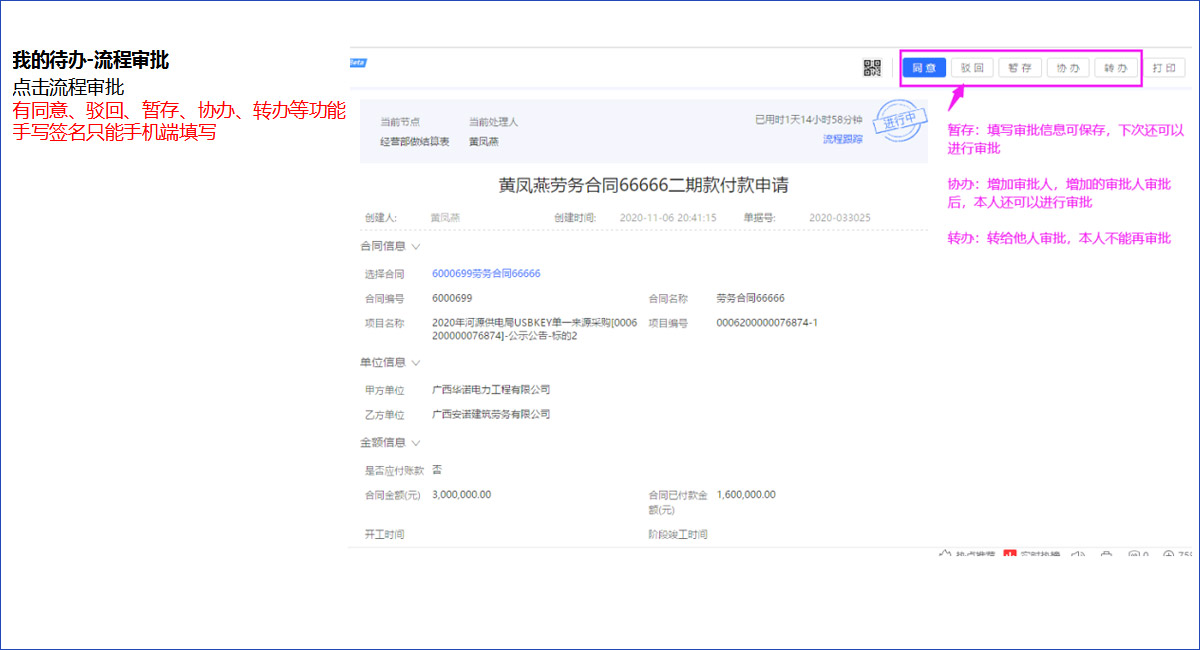Click the slide heading 我的待办-流程审批
This screenshot has height=650, width=1200.
tap(90, 61)
